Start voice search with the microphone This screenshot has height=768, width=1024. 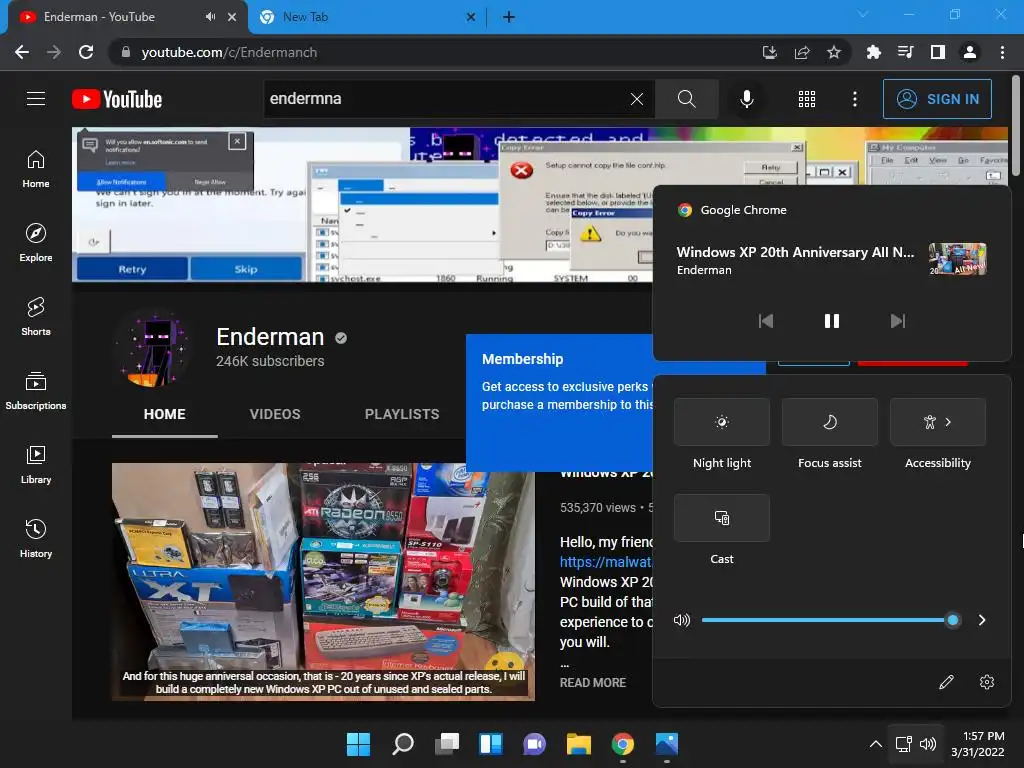746,99
